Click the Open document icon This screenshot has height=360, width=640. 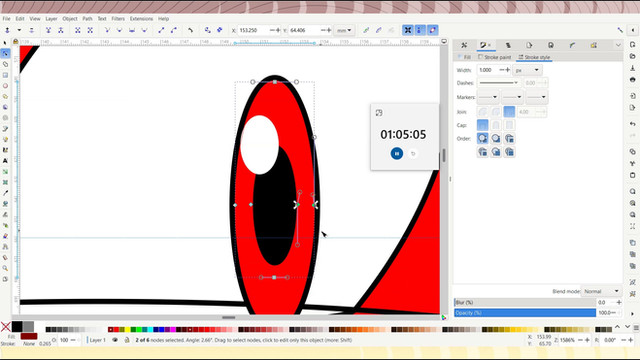point(633,56)
